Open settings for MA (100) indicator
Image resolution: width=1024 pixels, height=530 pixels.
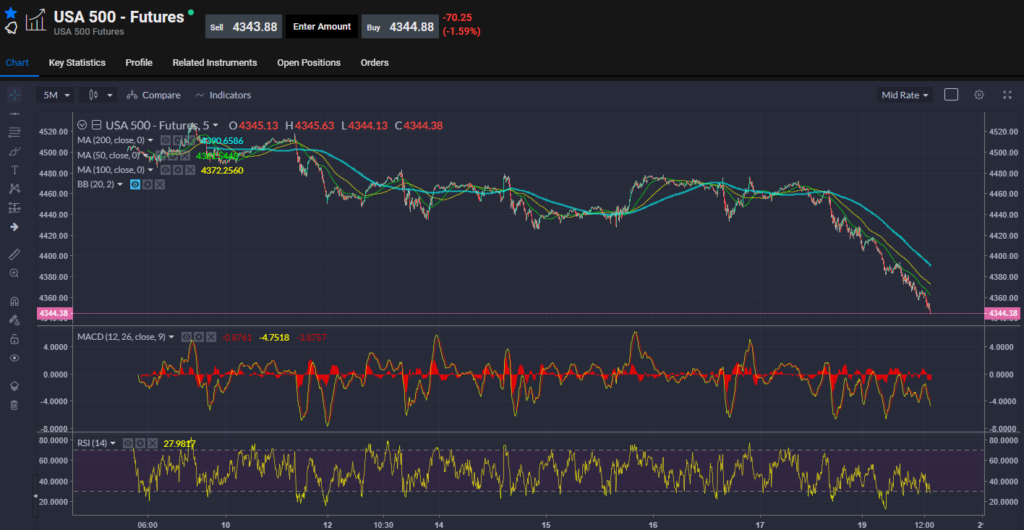click(x=178, y=170)
